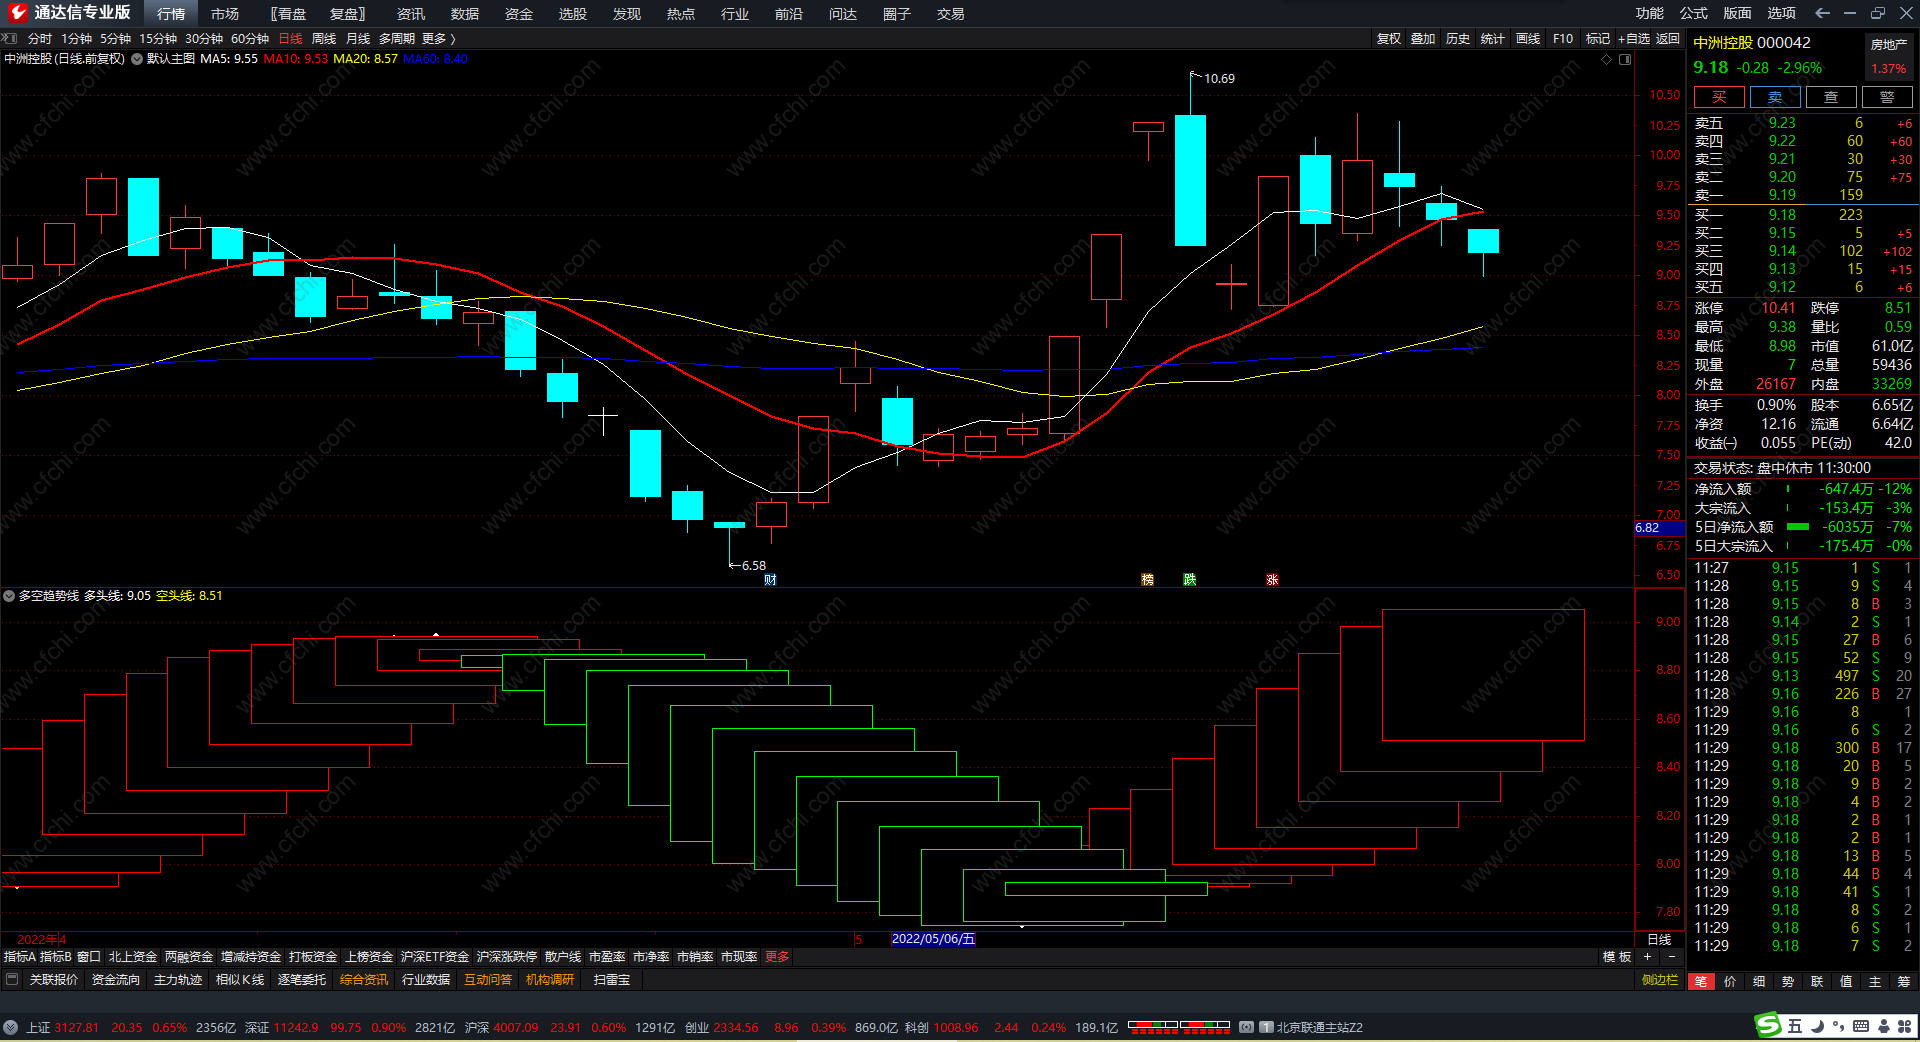
Task: Switch bottom-right panel to 联 view
Action: coord(1816,981)
